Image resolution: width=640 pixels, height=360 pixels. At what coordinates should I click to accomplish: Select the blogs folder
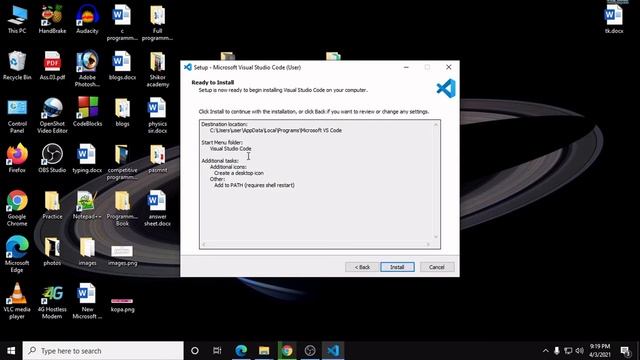point(122,112)
